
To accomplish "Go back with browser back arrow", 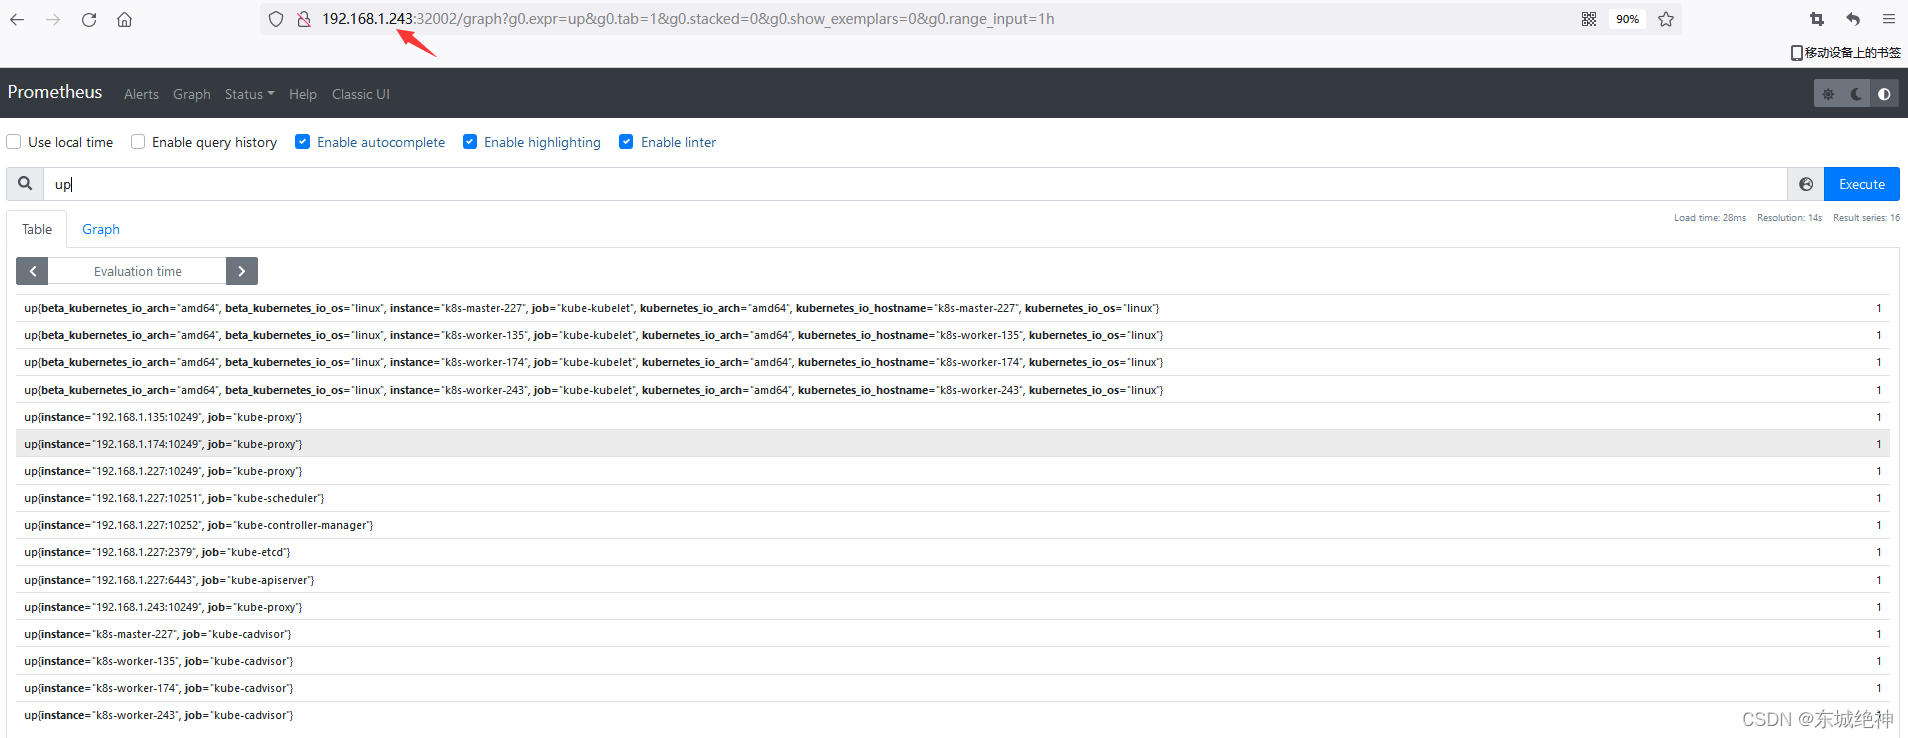I will click(x=17, y=19).
